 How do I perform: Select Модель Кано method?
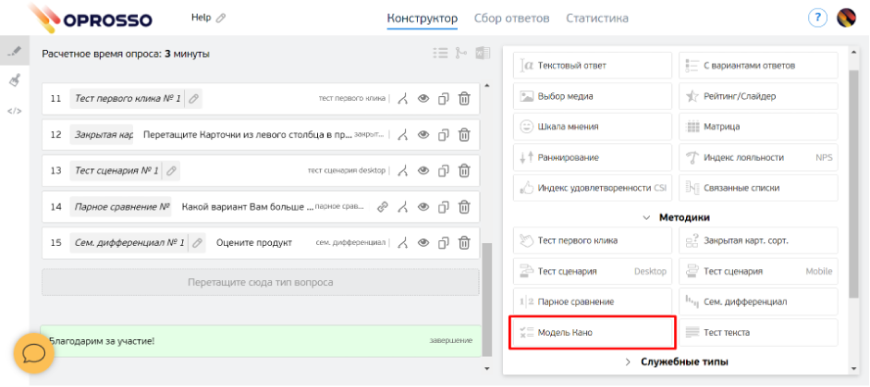click(593, 333)
